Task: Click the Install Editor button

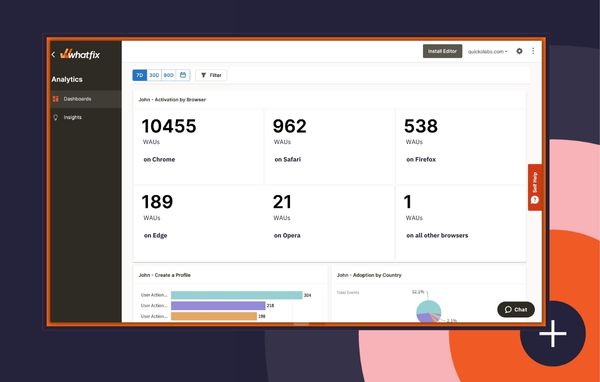Action: coord(442,51)
